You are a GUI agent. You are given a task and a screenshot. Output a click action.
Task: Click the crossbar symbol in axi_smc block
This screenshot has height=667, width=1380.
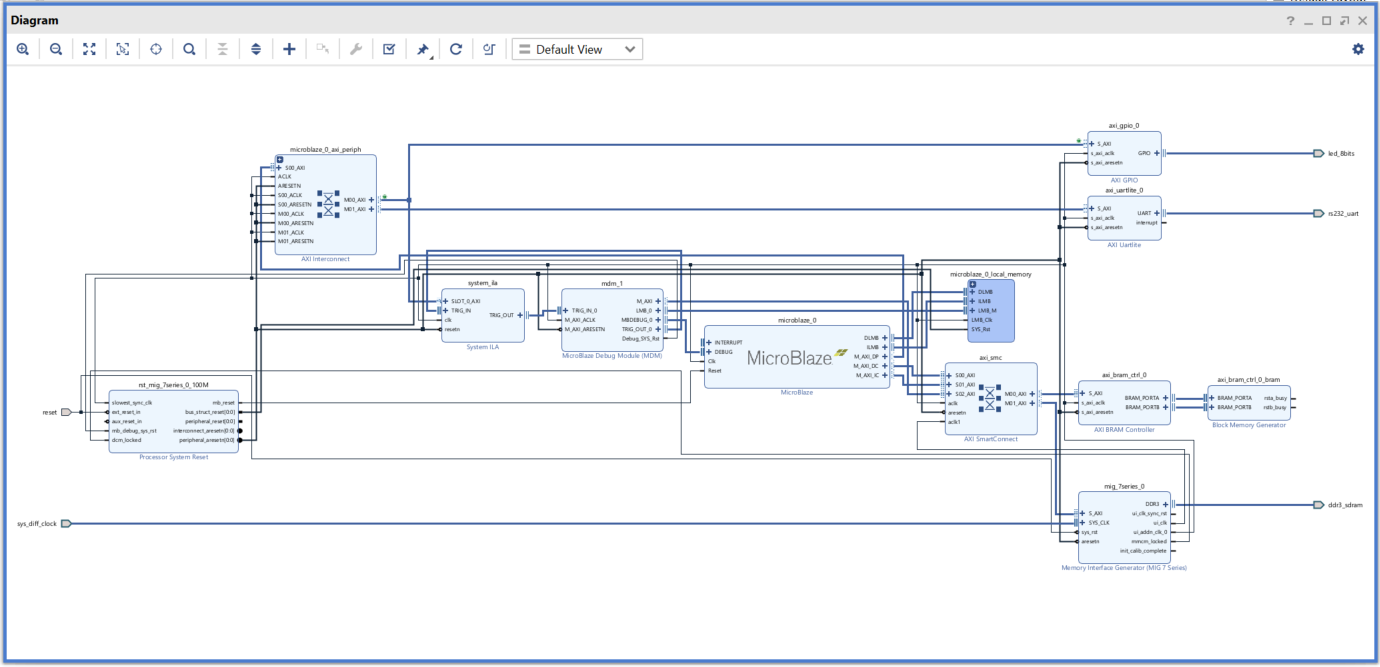pyautogui.click(x=990, y=398)
